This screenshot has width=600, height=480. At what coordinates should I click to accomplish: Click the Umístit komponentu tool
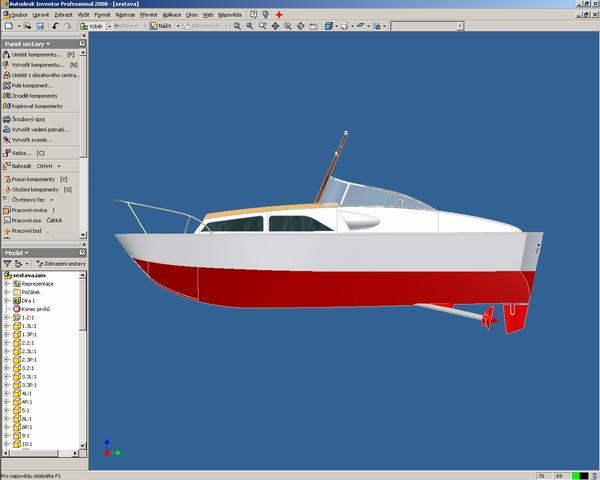(x=35, y=54)
